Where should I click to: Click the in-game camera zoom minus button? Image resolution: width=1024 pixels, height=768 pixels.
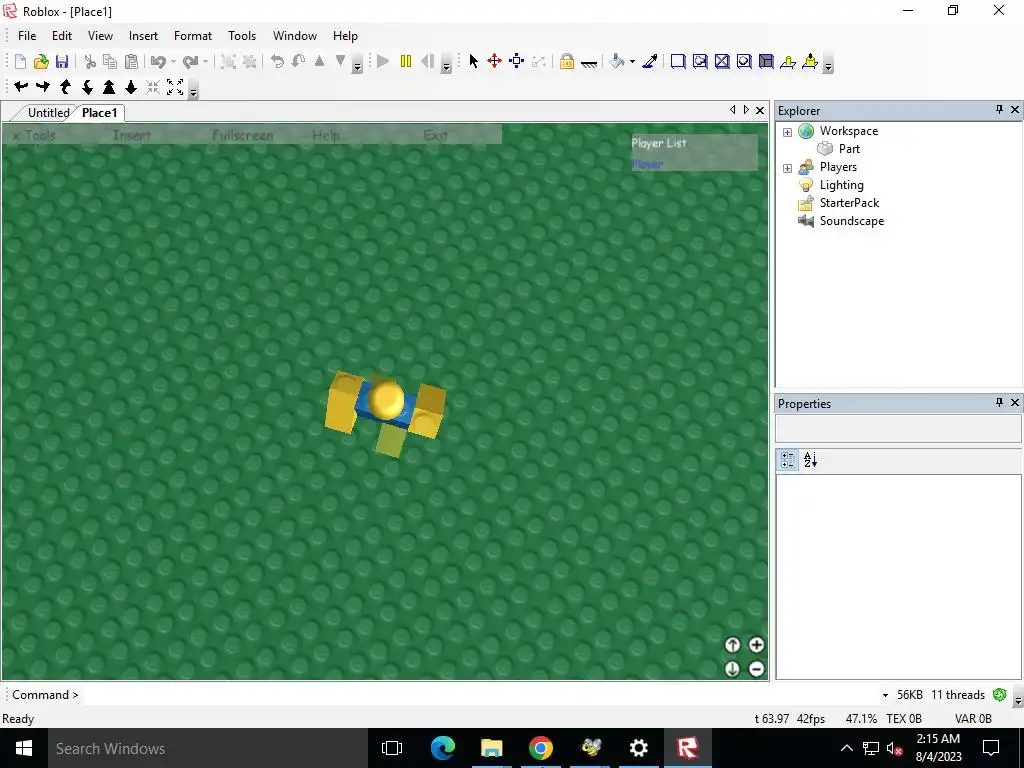[756, 669]
